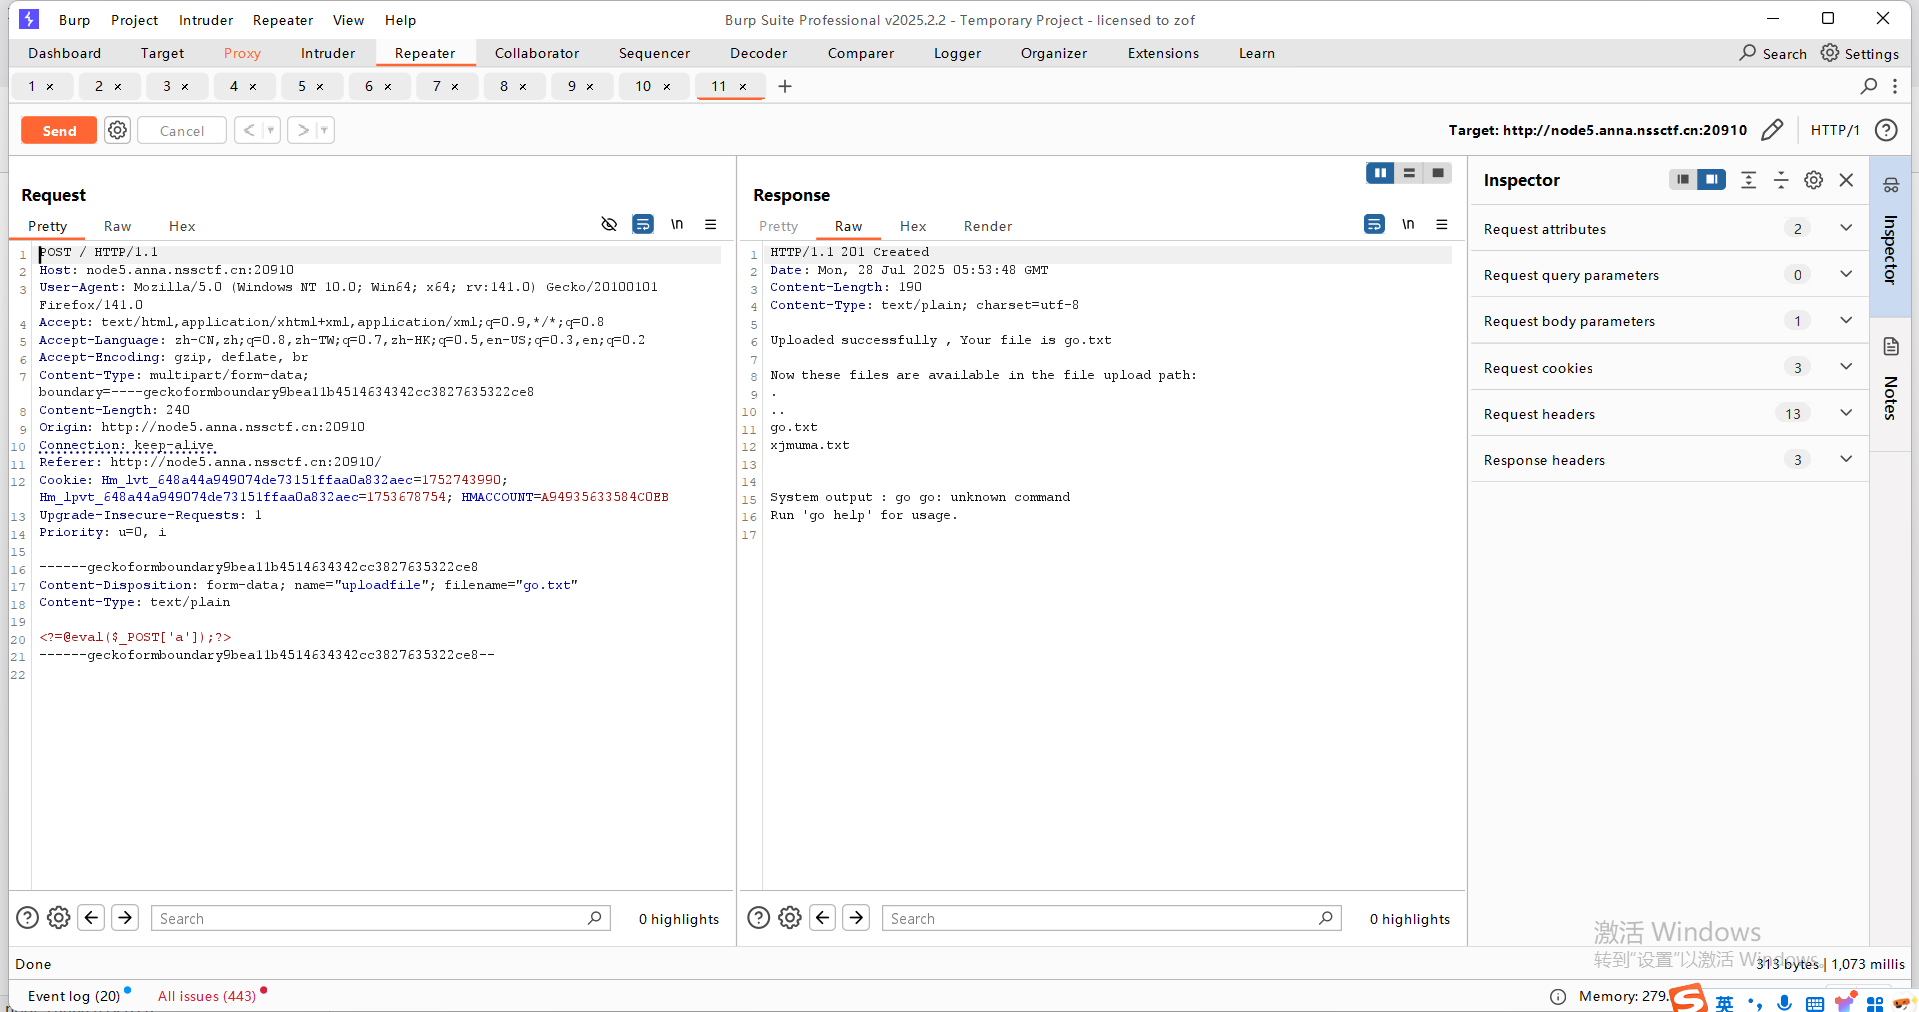The width and height of the screenshot is (1919, 1012).
Task: Open Inspector settings gear
Action: pyautogui.click(x=1813, y=180)
